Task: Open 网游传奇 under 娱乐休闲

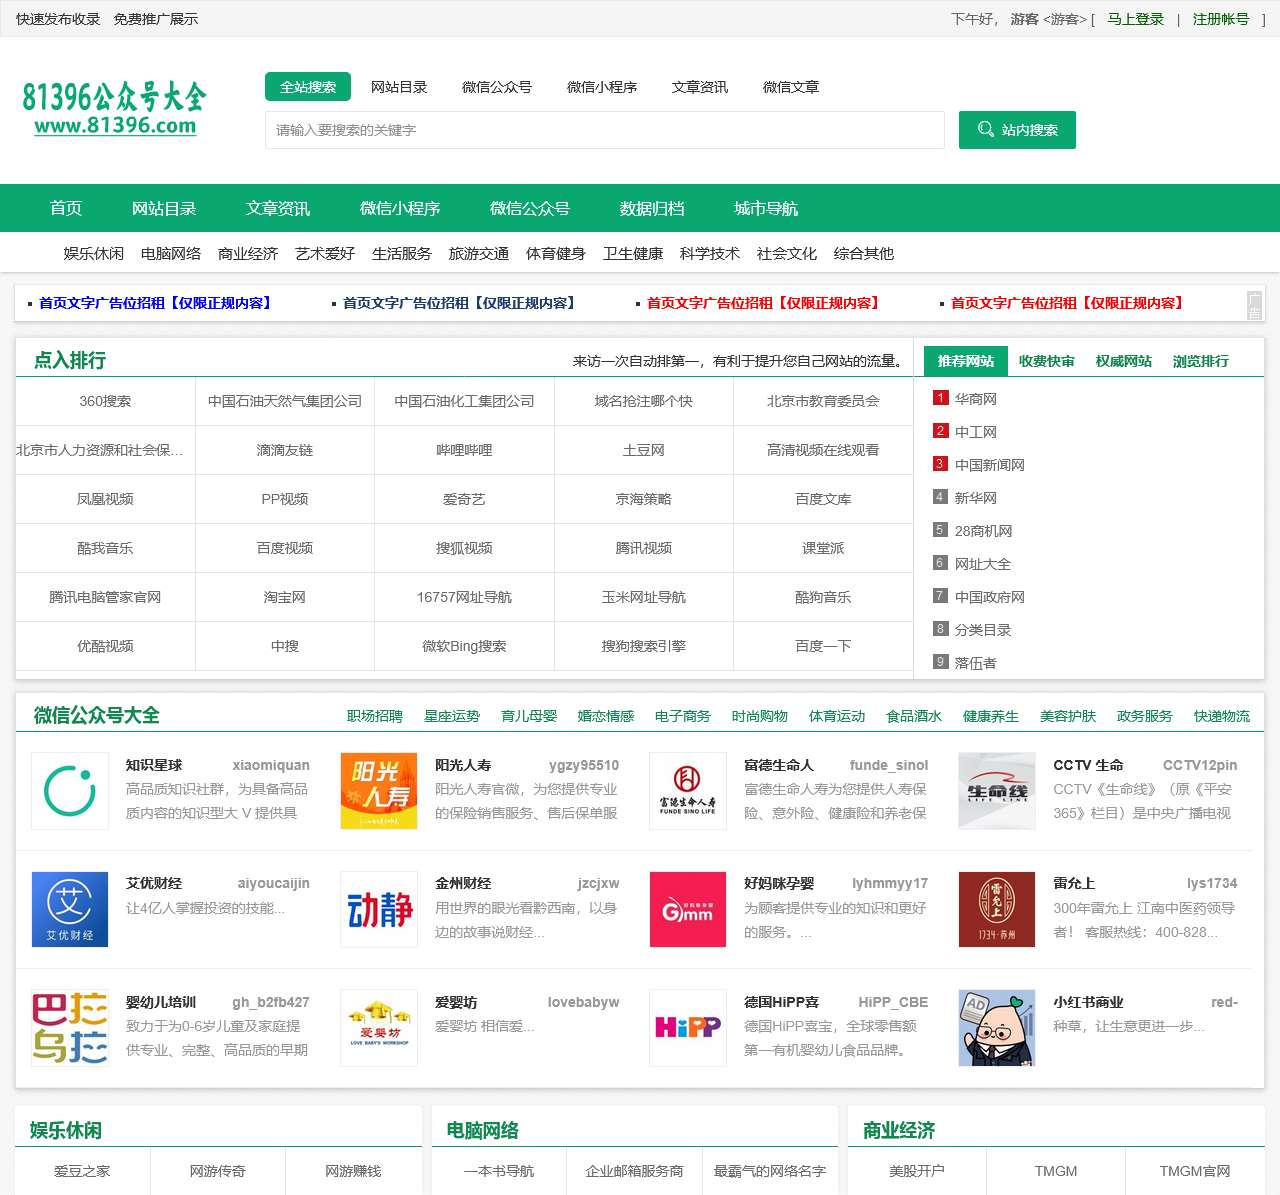Action: pyautogui.click(x=218, y=1171)
